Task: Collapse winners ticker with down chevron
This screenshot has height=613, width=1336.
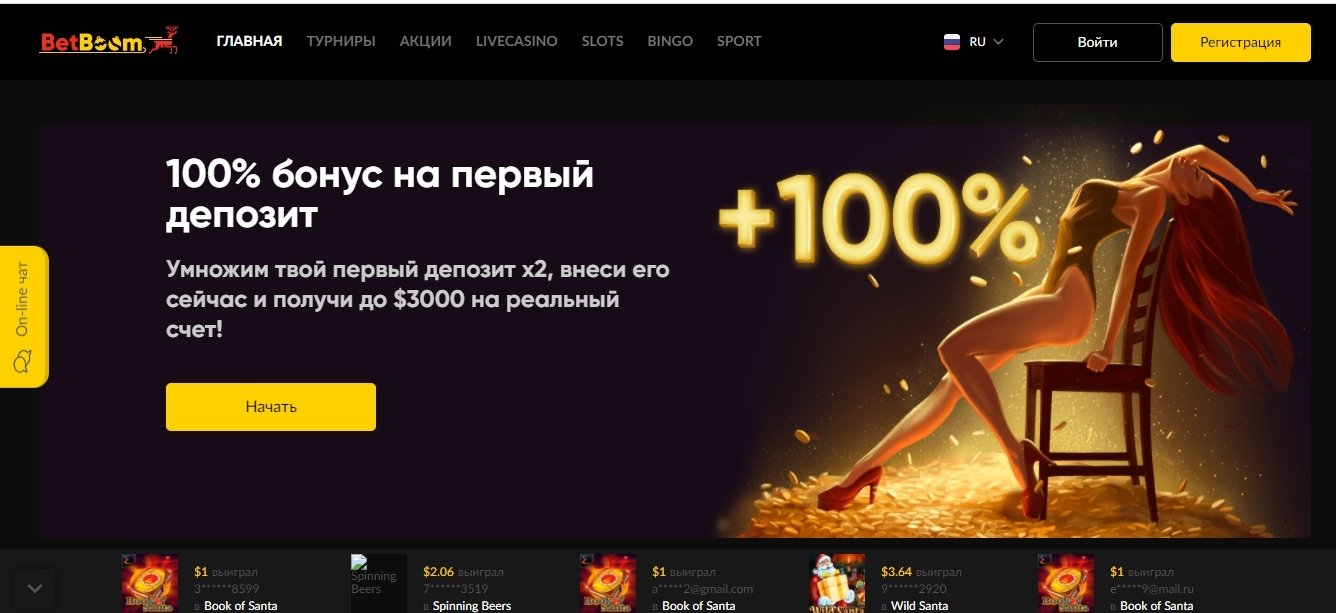Action: point(35,588)
